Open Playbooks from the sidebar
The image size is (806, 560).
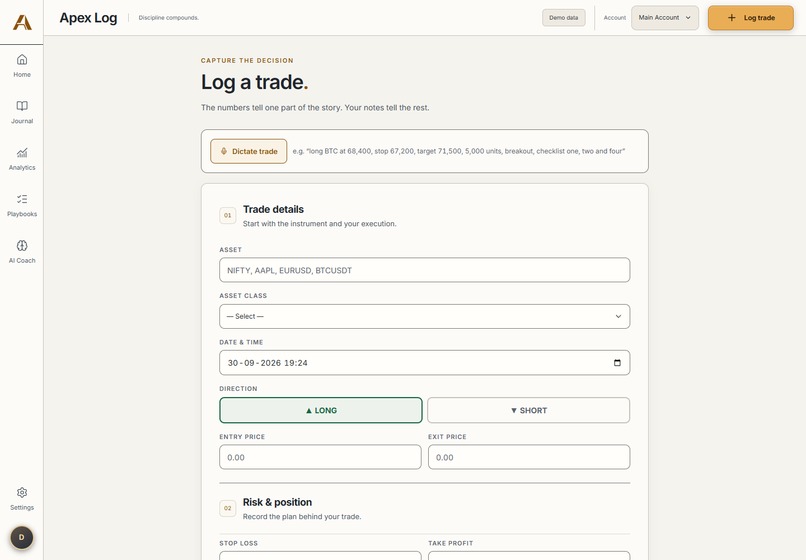[x=22, y=205]
